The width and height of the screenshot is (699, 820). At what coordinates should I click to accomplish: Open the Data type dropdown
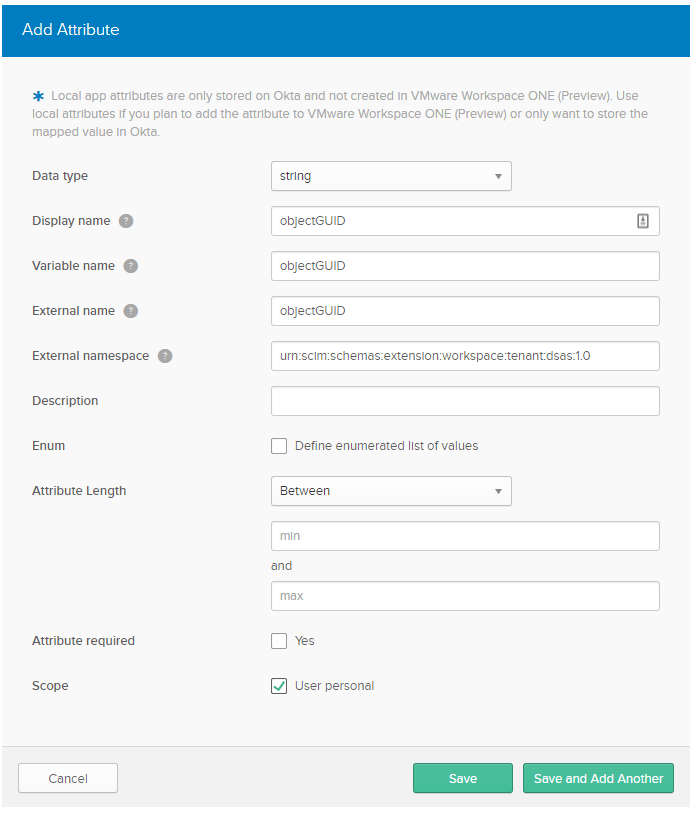point(391,176)
